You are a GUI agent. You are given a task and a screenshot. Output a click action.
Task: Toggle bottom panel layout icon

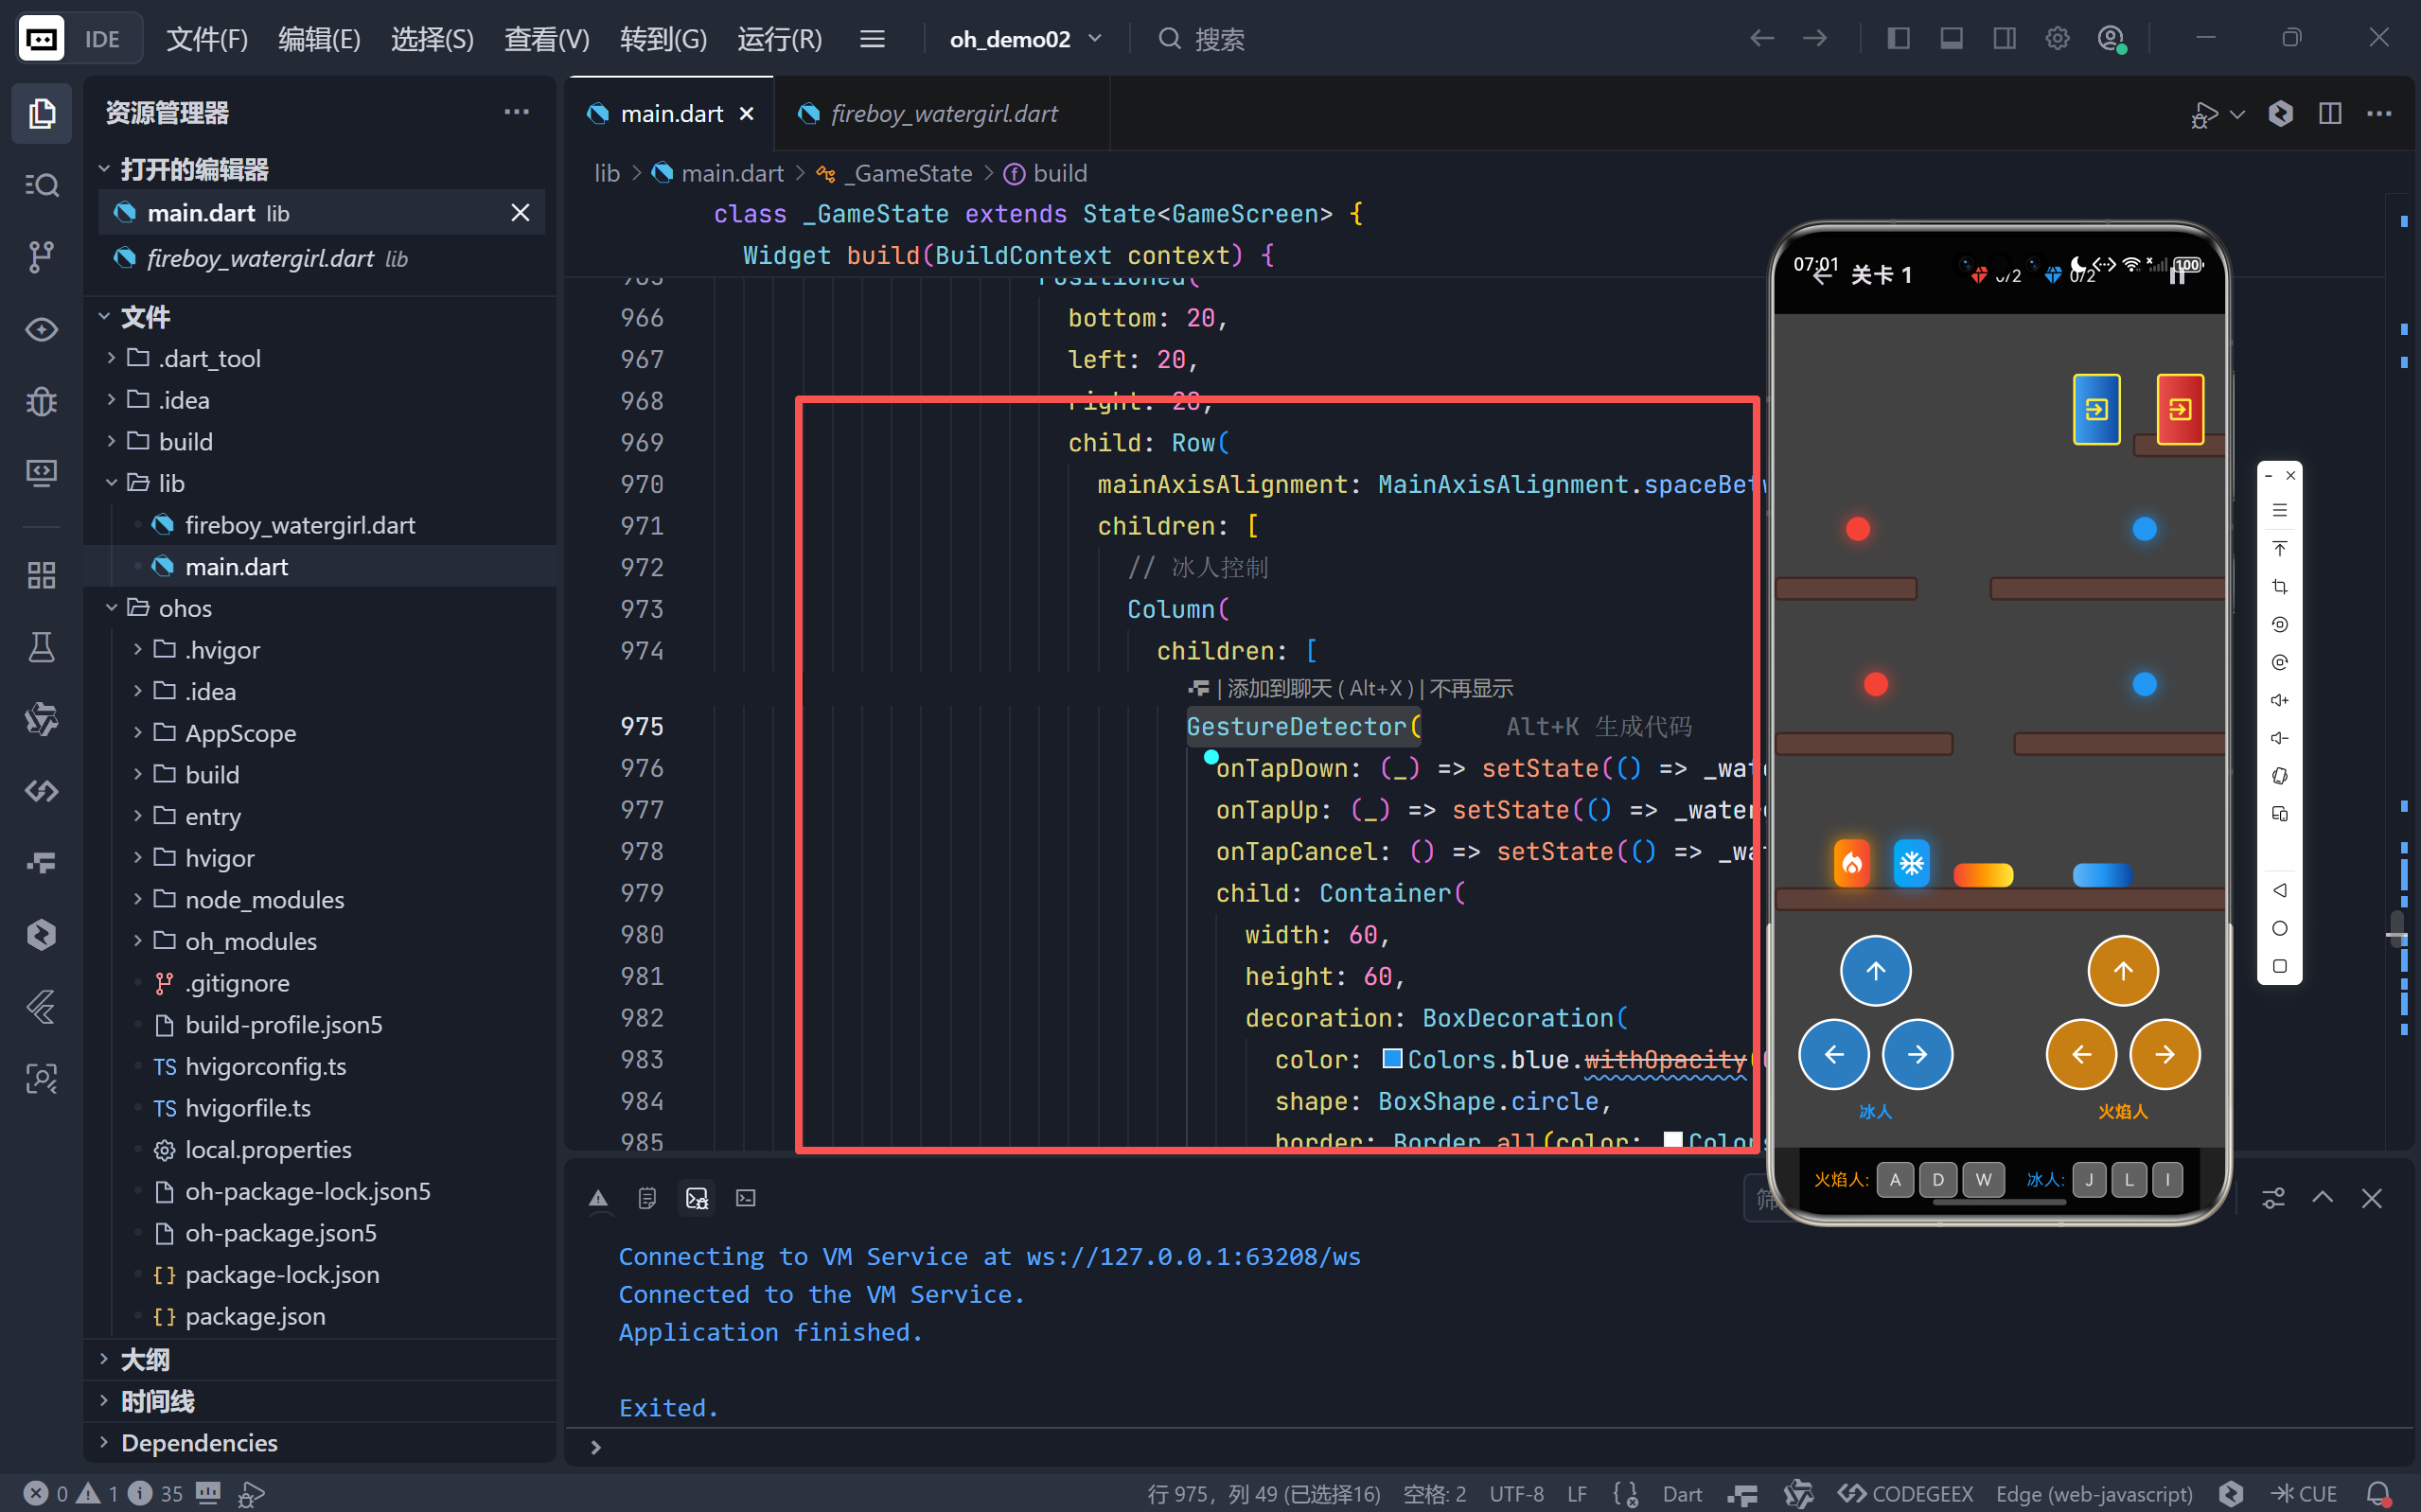click(1951, 39)
